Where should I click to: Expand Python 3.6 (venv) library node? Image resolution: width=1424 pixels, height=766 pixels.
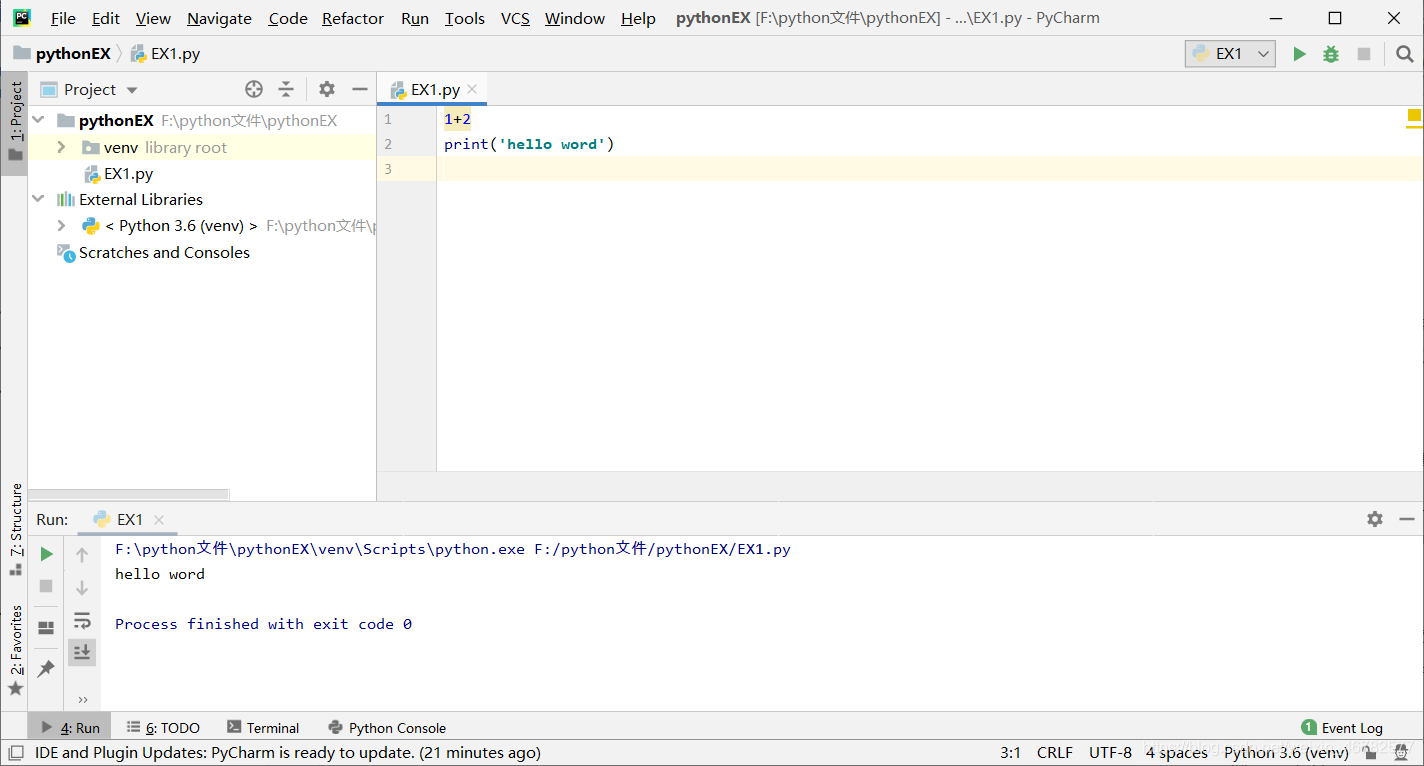click(x=61, y=226)
